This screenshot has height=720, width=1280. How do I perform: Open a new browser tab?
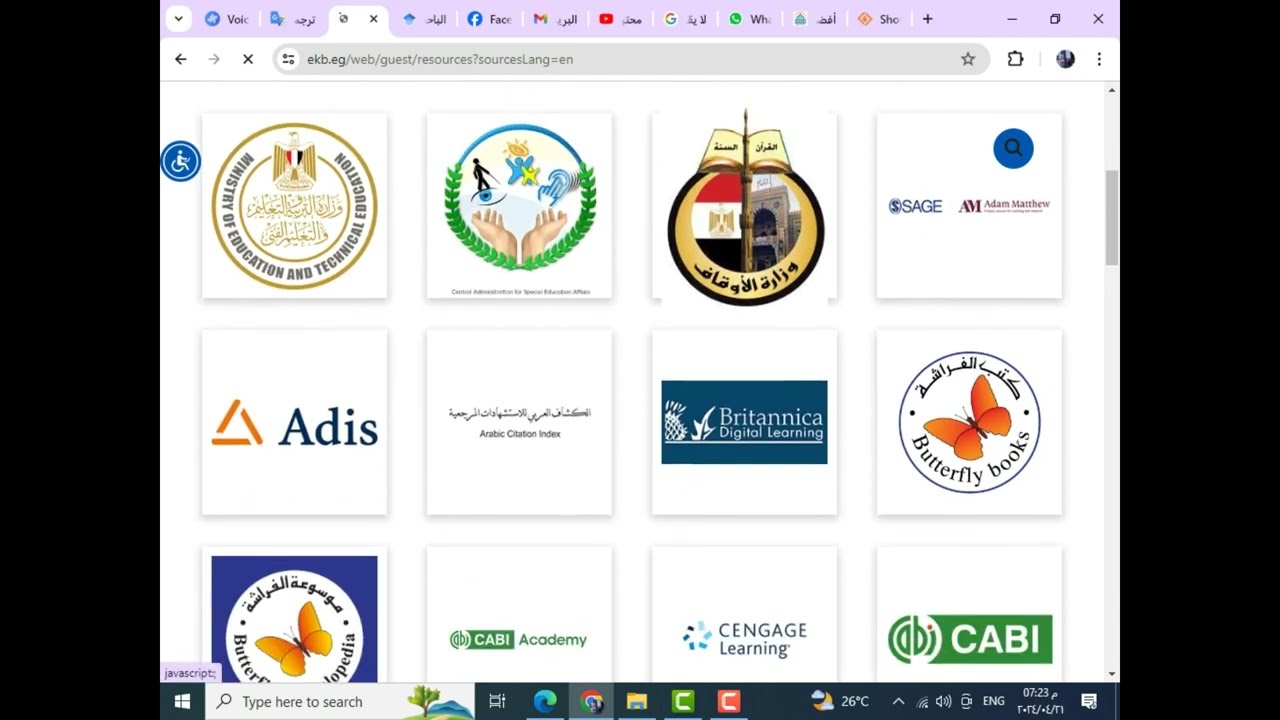(927, 19)
